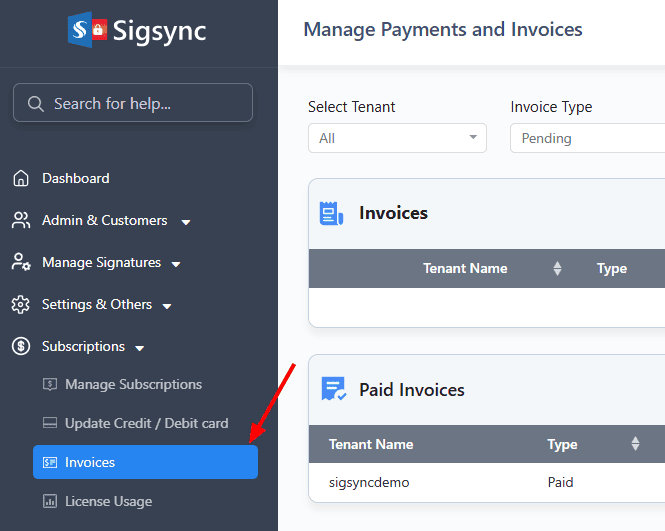Open the Invoices menu item

pos(145,462)
